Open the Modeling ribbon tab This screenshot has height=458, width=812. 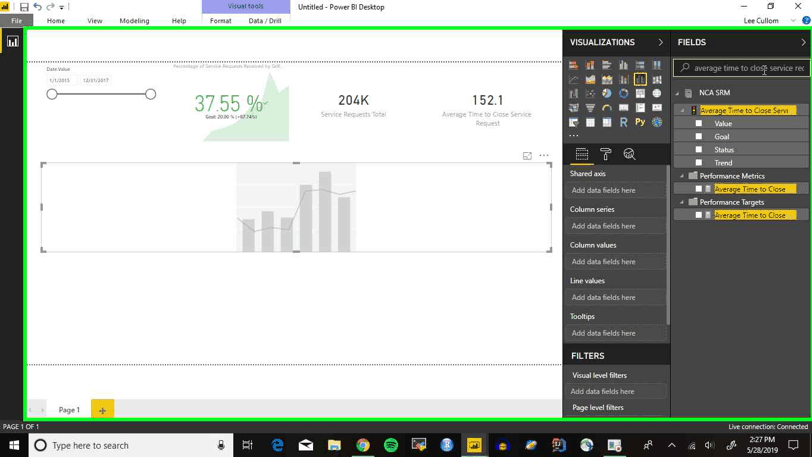134,21
